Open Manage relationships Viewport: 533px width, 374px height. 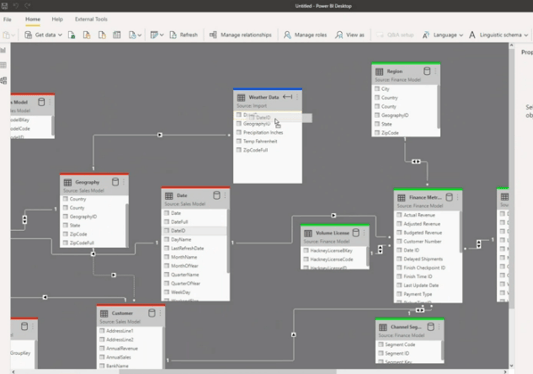click(x=240, y=35)
